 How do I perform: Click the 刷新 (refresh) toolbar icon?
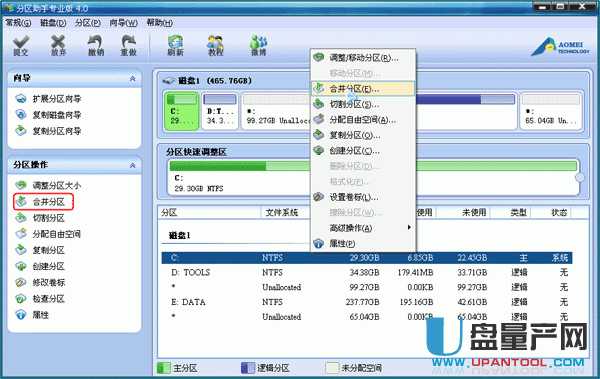click(x=175, y=46)
